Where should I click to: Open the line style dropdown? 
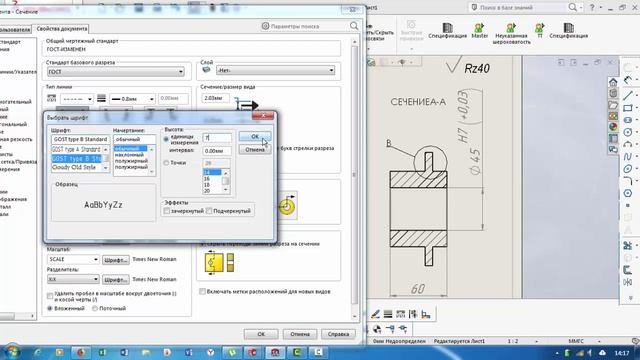click(x=77, y=99)
